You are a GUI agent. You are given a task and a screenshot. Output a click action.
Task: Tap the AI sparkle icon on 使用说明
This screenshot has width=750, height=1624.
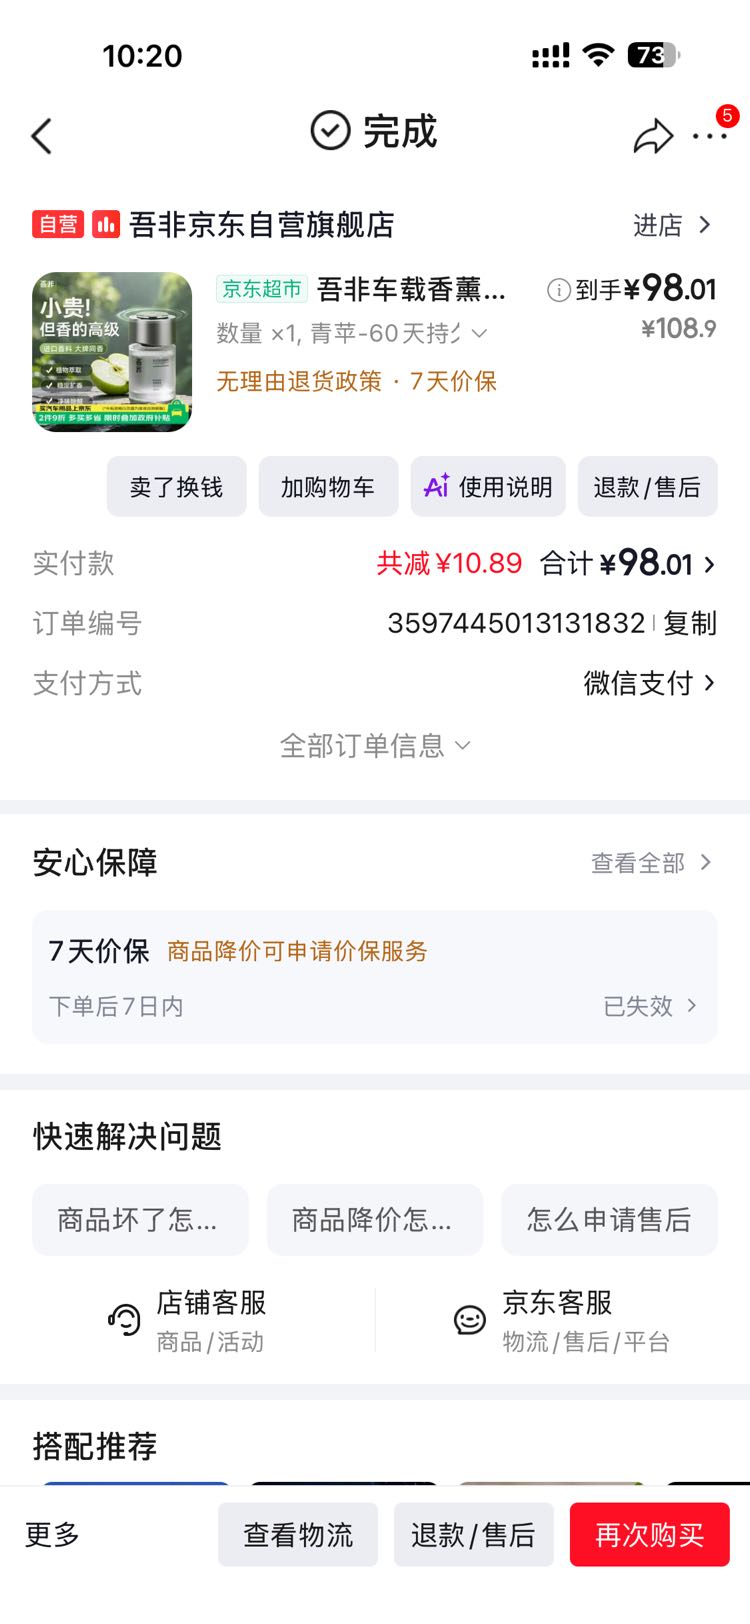(x=437, y=486)
